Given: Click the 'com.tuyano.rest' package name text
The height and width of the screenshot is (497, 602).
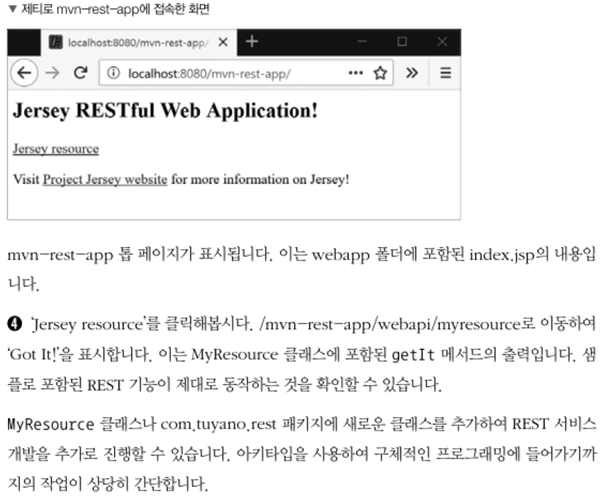Looking at the screenshot, I should [x=218, y=424].
